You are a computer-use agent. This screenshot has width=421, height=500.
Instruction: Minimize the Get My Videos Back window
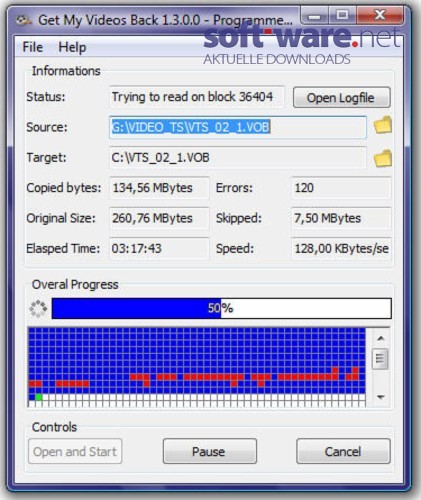point(315,15)
